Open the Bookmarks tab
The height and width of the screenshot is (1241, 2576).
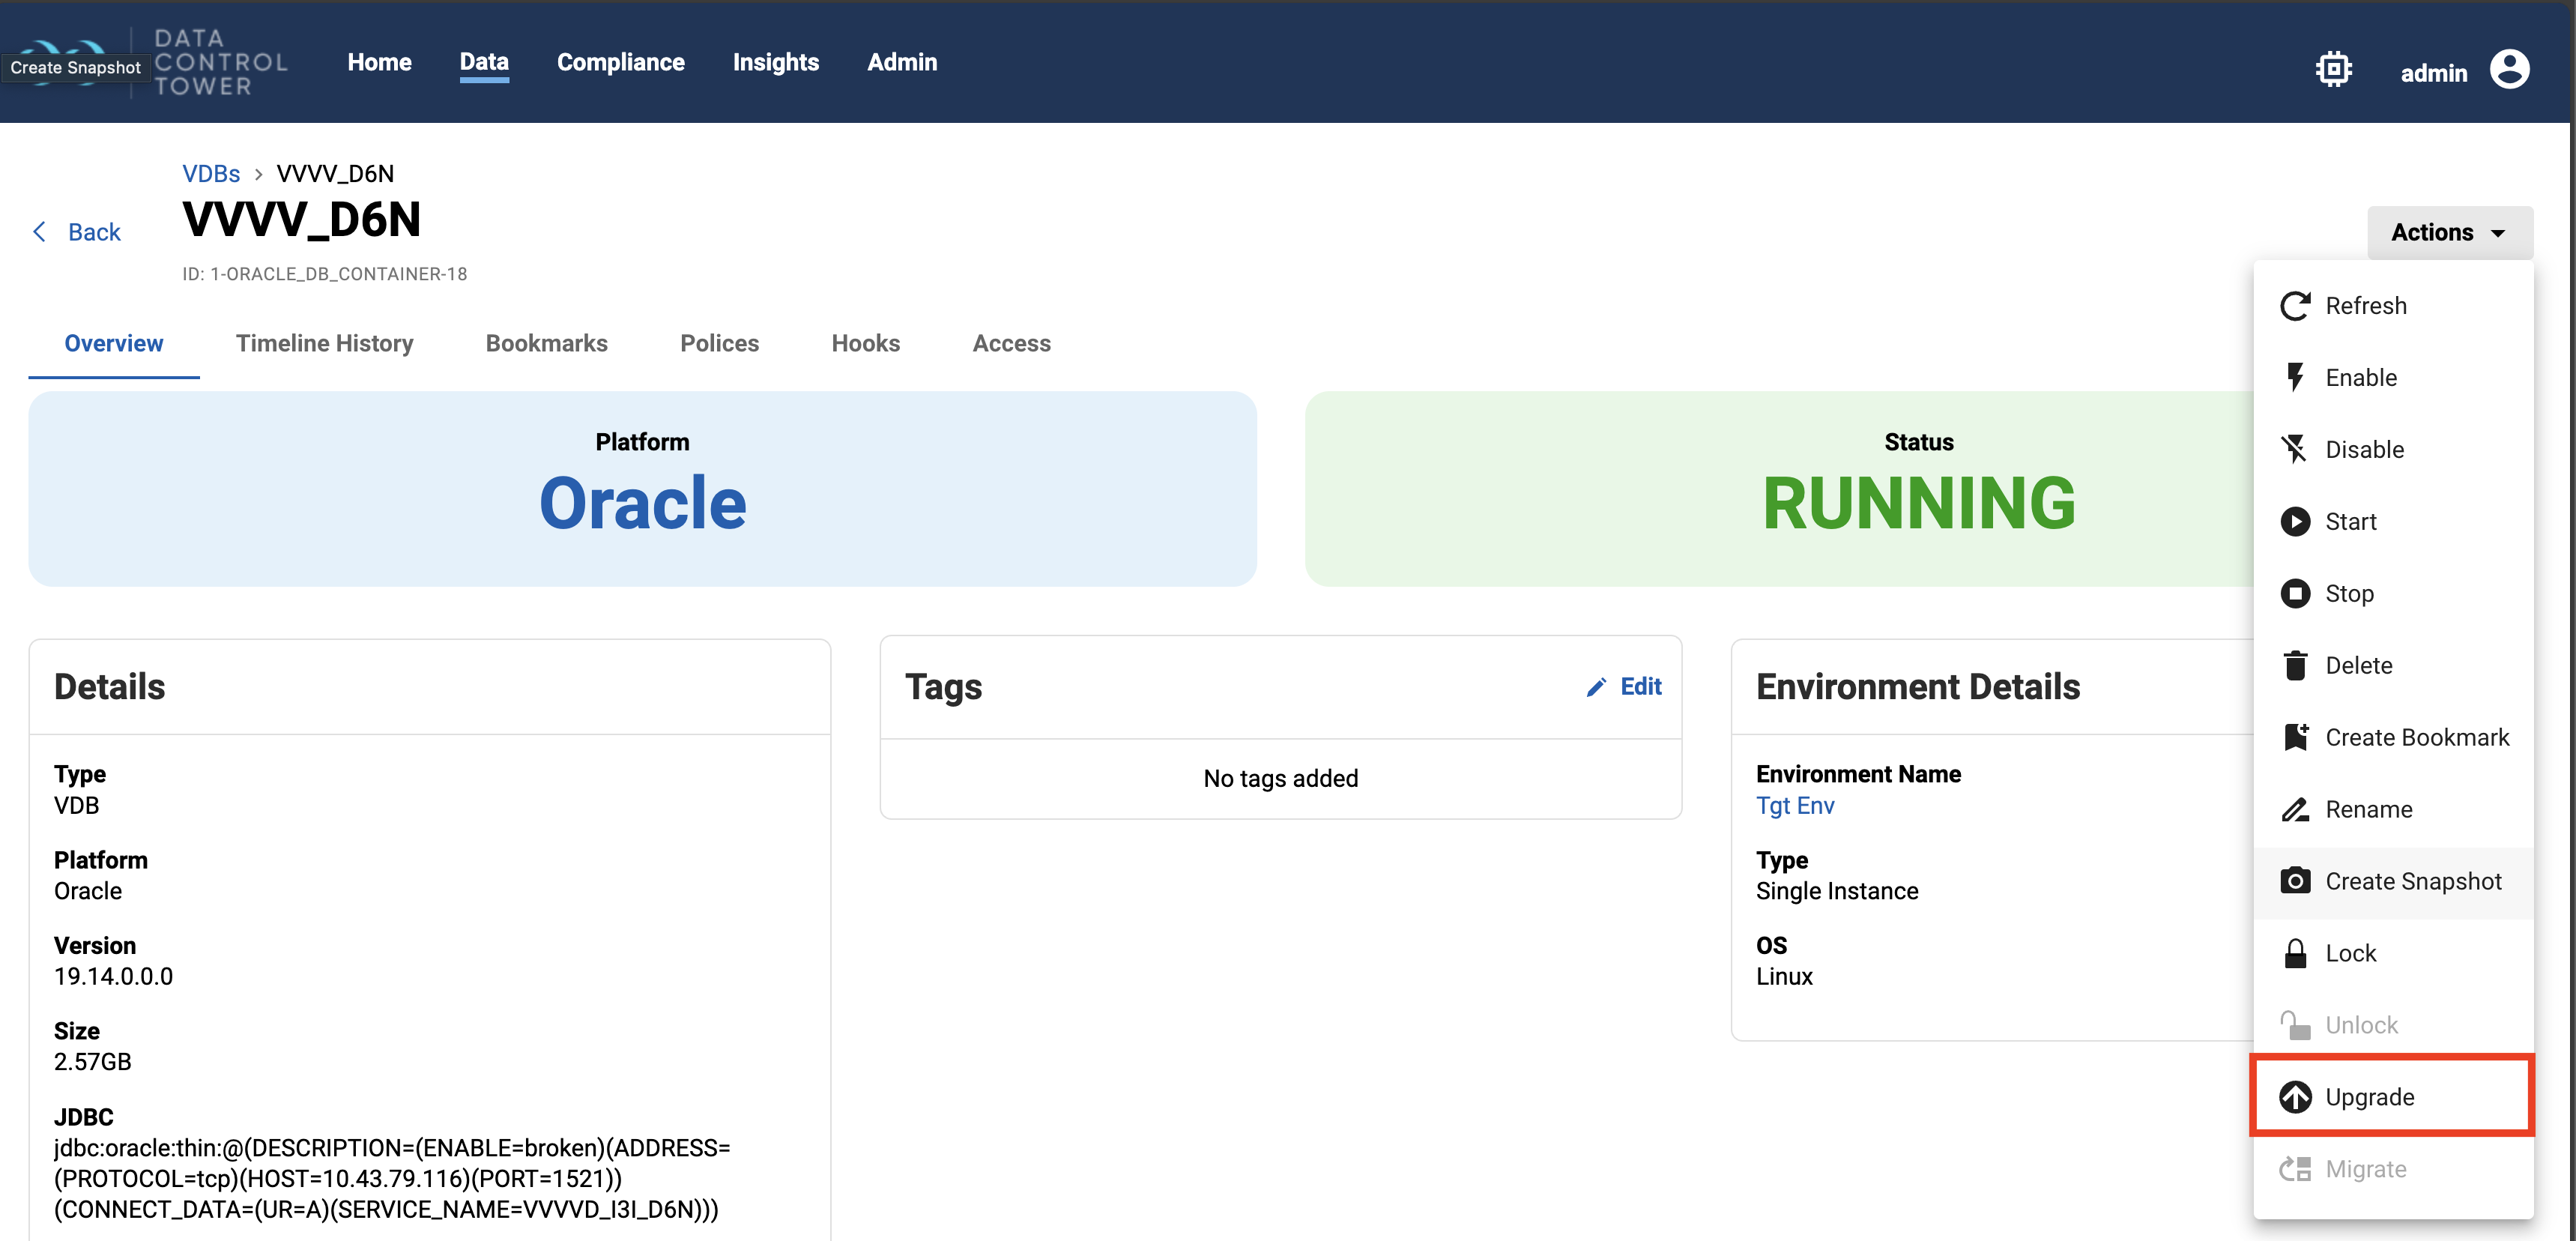tap(546, 343)
